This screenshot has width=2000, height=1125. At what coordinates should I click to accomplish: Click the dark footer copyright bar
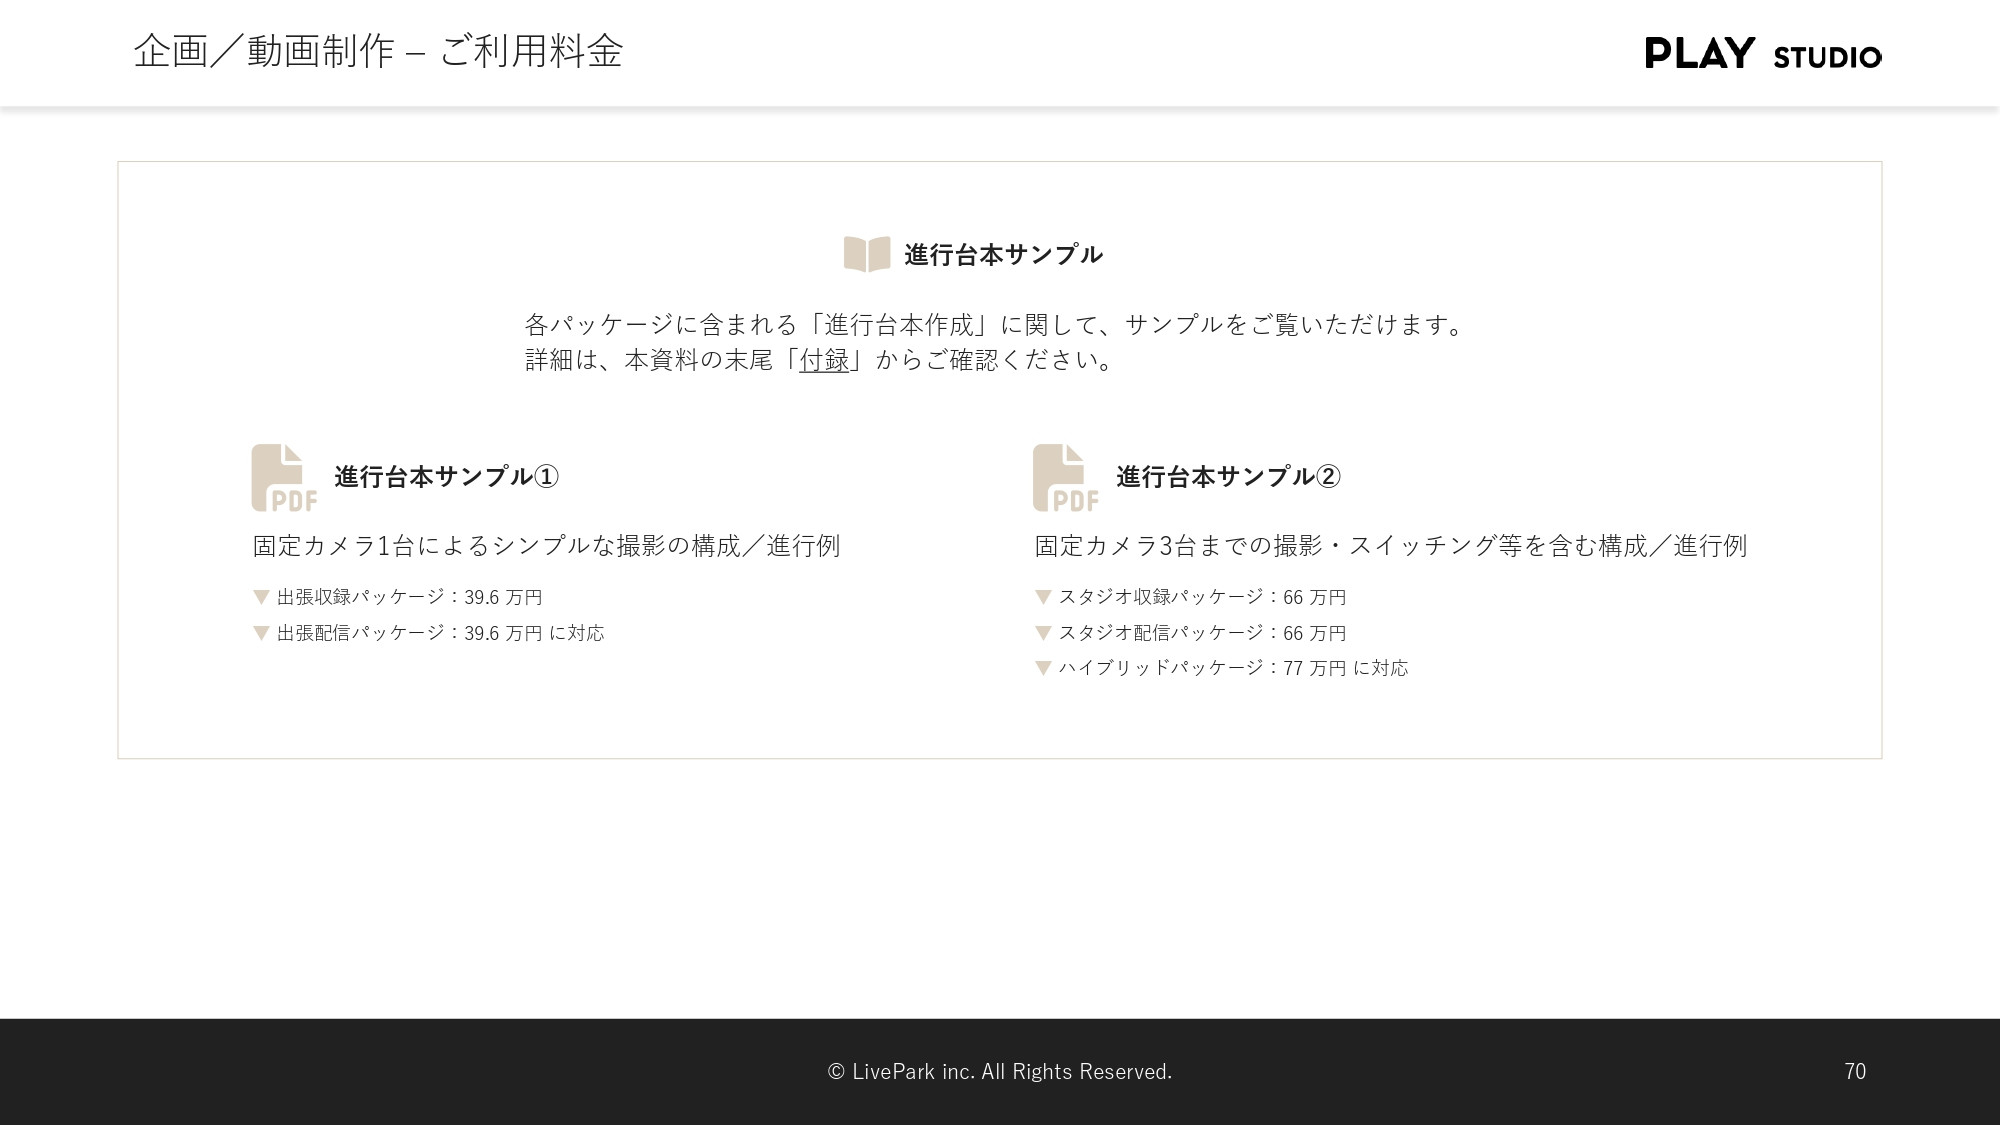999,1071
